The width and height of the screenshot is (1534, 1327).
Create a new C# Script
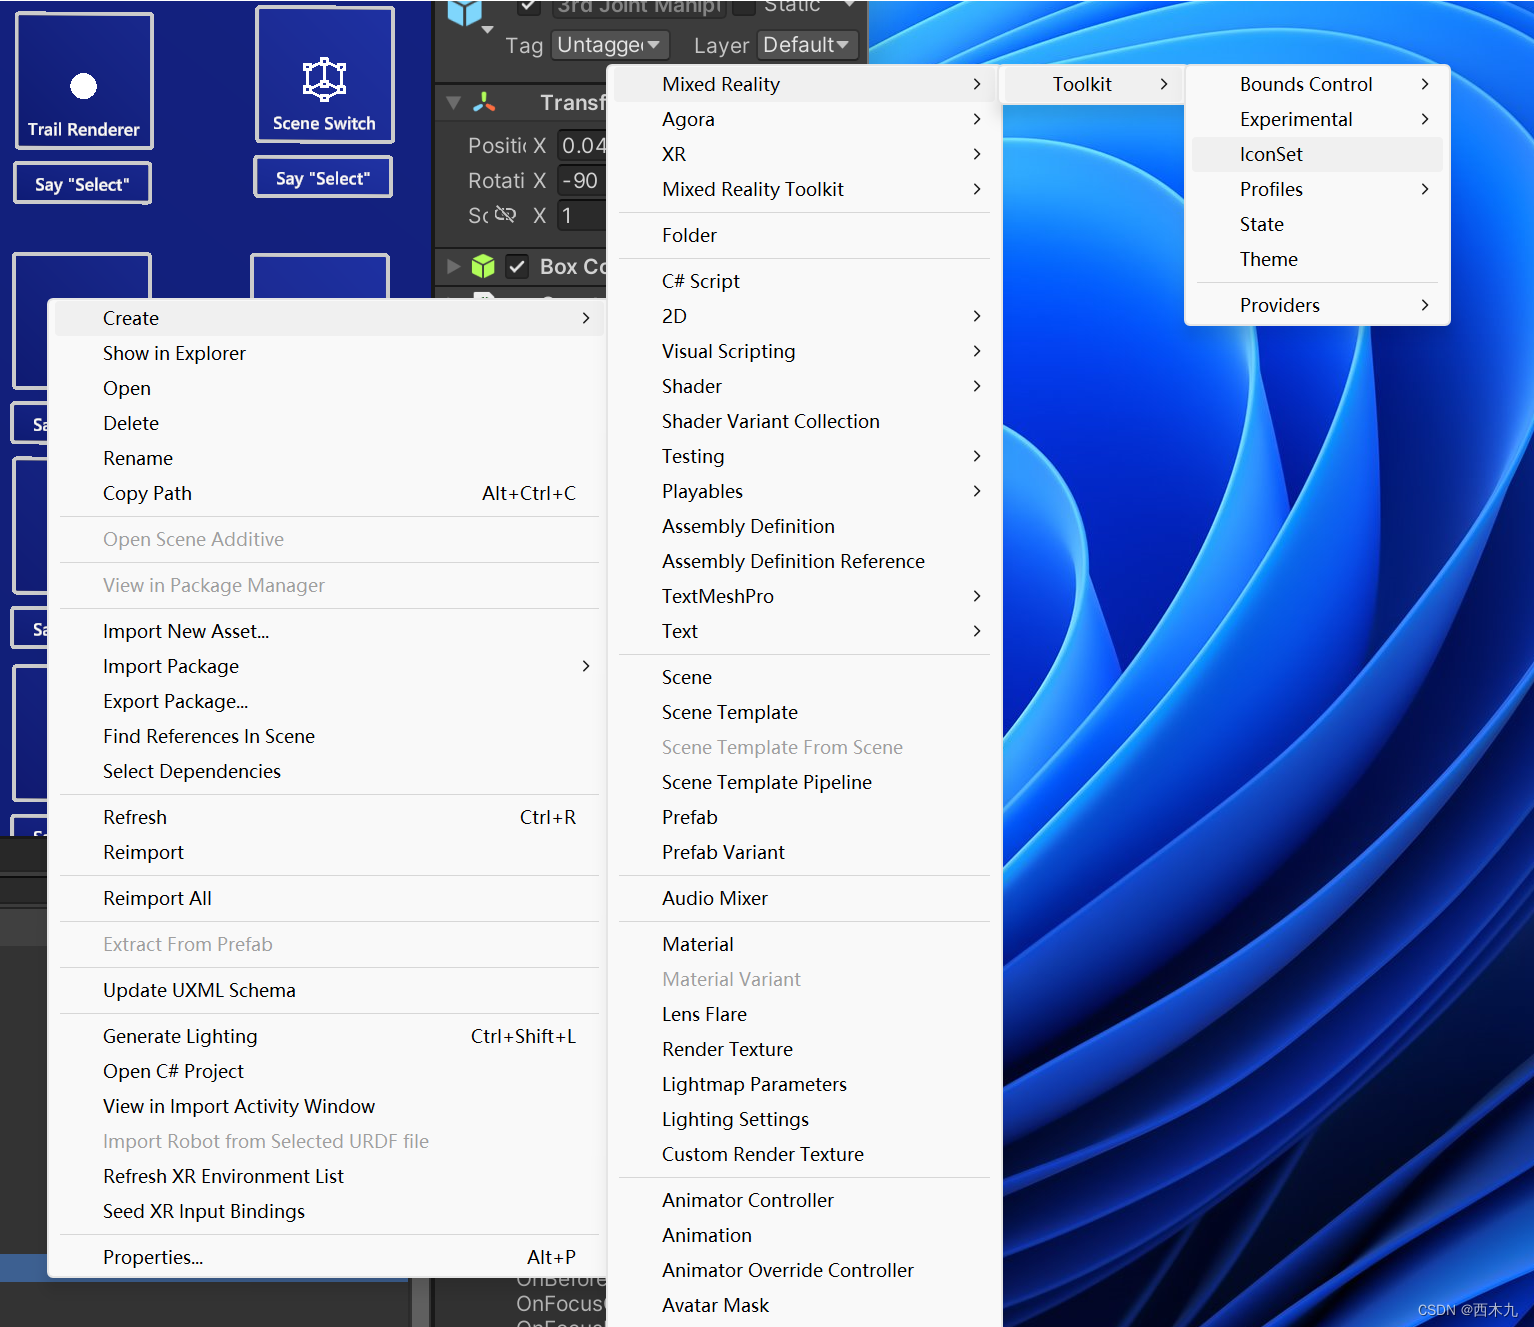[x=805, y=281]
